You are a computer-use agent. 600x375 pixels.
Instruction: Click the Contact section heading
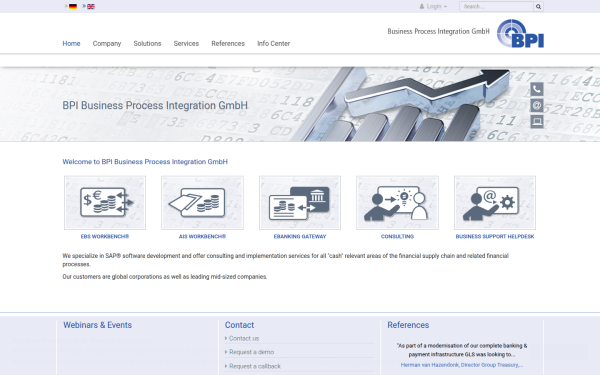pos(240,325)
